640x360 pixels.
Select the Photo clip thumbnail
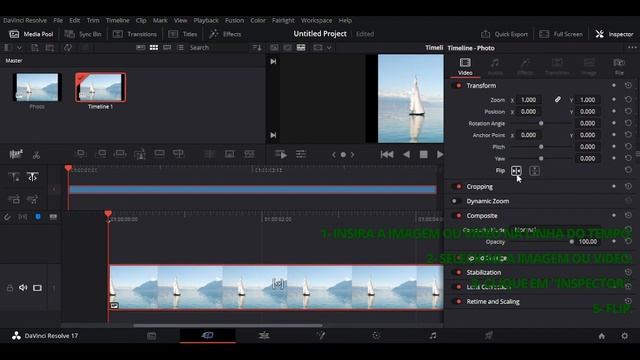37,87
